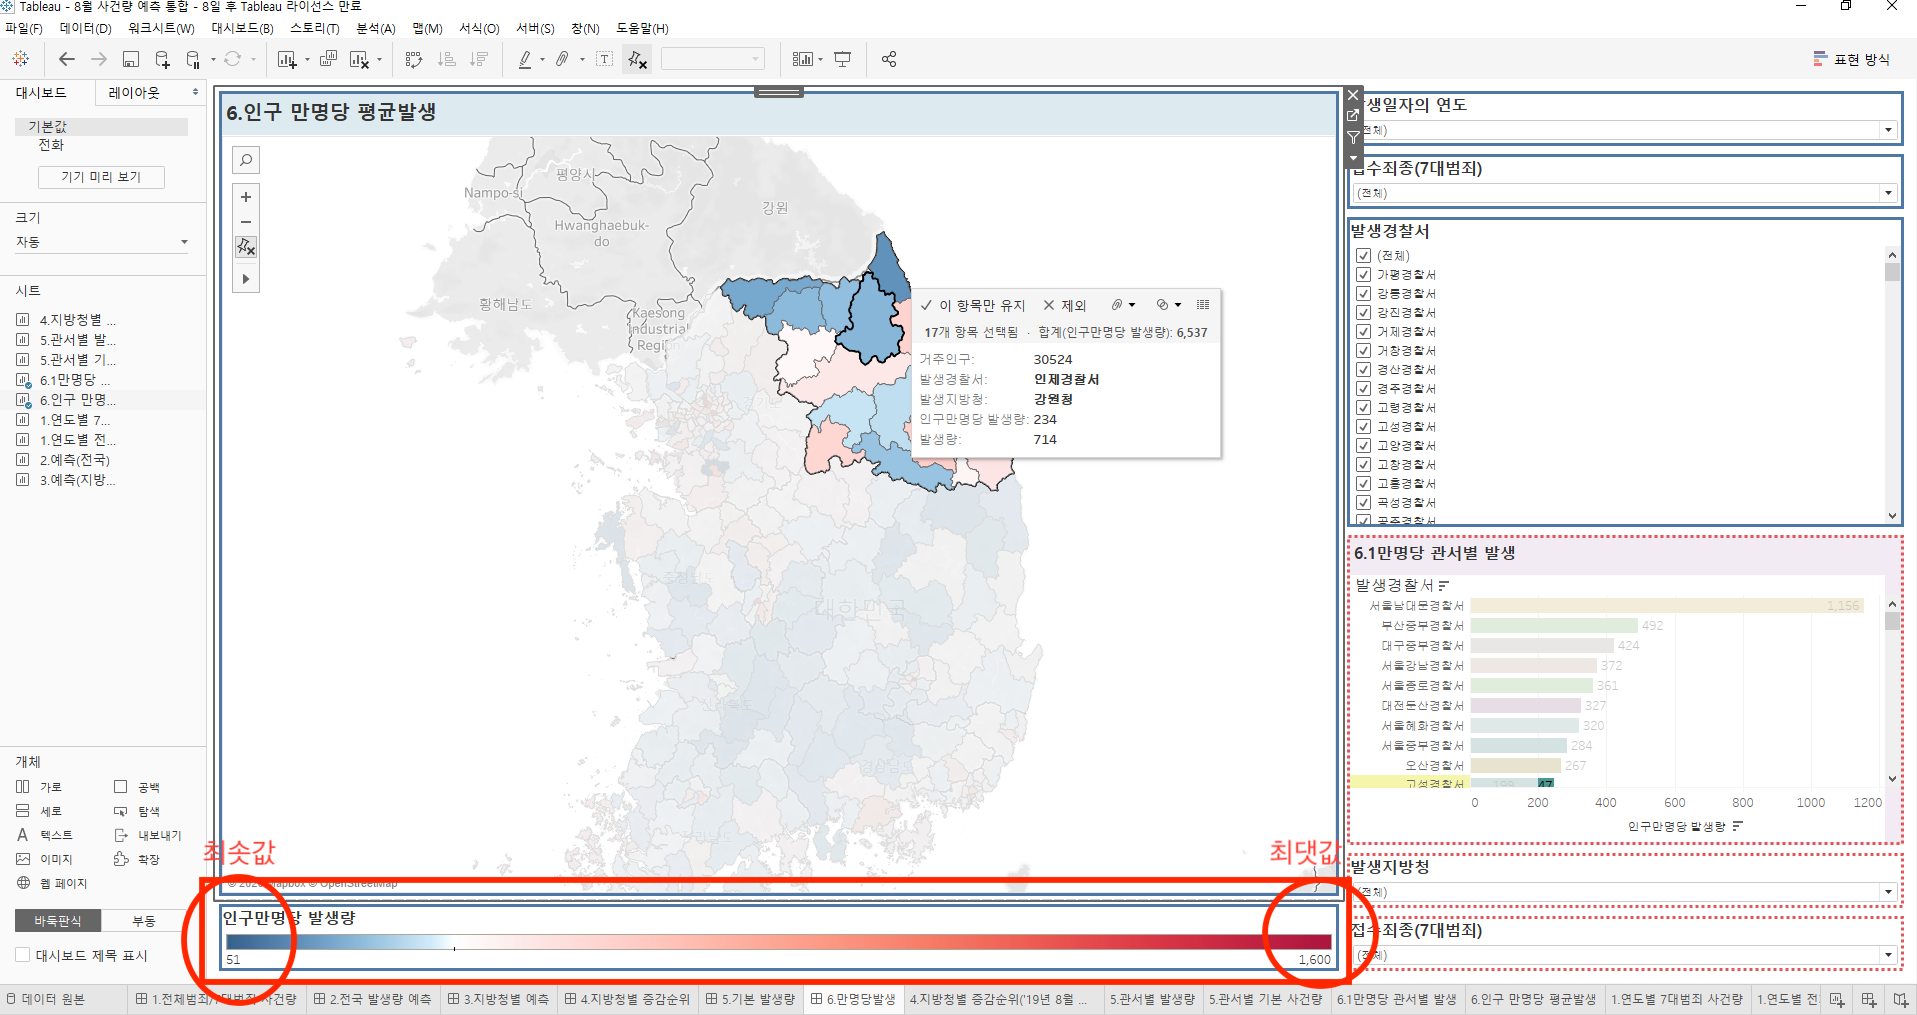
Task: Open the Fit dropdown in the toolbar
Action: coord(712,59)
